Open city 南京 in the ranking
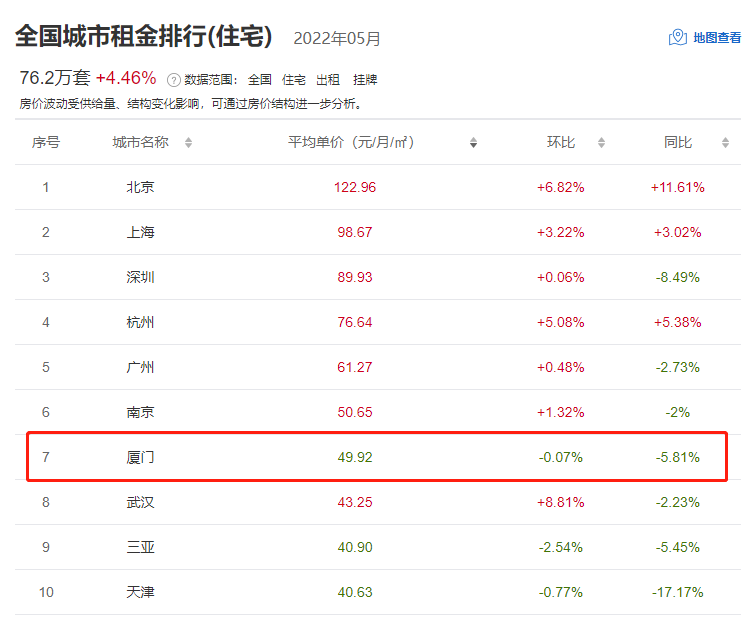This screenshot has width=747, height=621. 141,412
